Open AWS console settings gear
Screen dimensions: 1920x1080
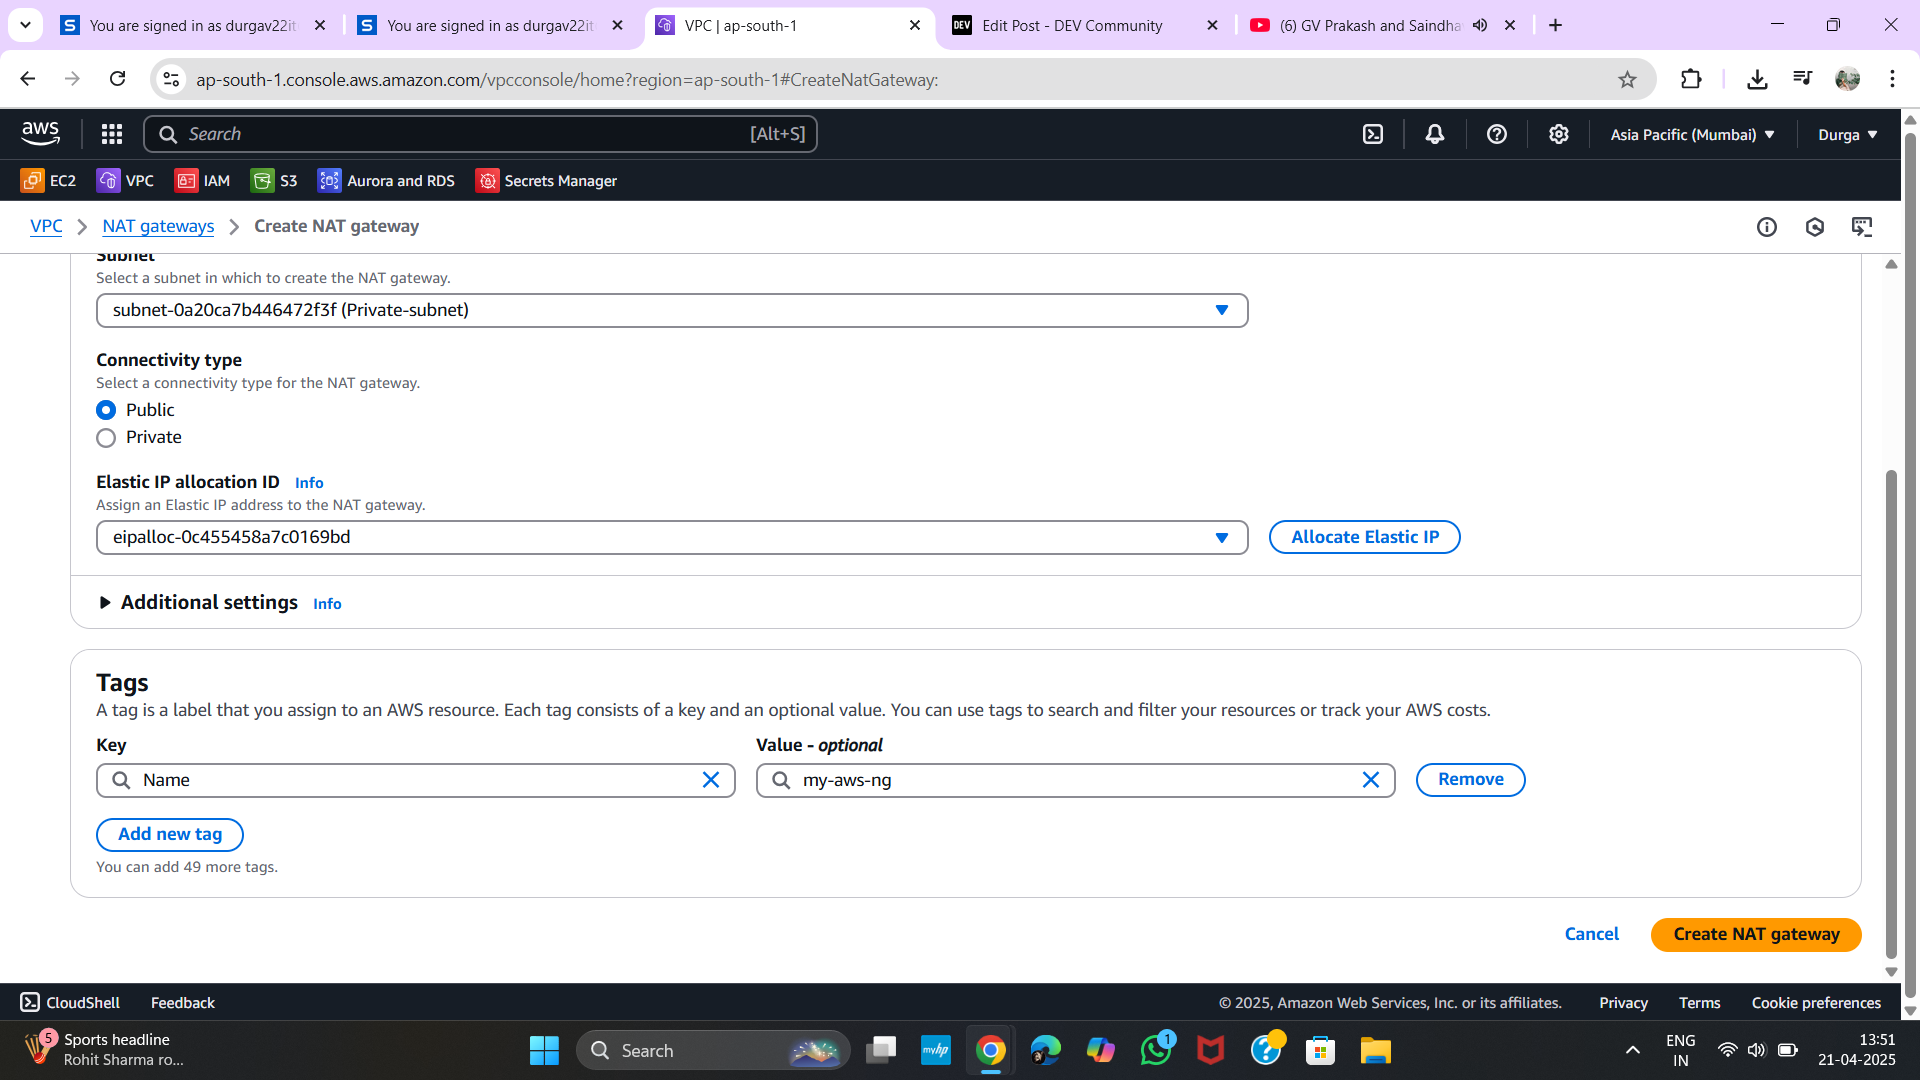[1559, 134]
